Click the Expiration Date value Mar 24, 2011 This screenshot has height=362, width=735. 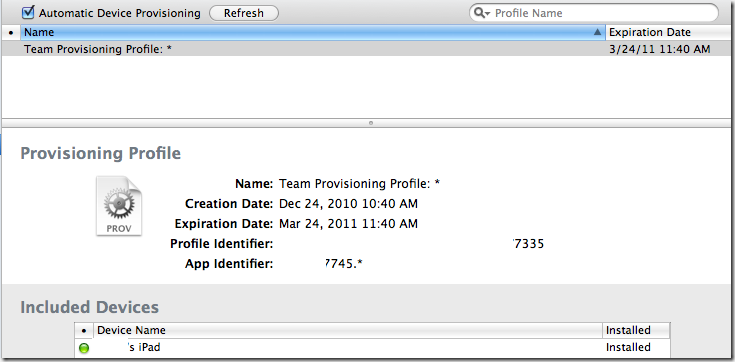pos(348,224)
